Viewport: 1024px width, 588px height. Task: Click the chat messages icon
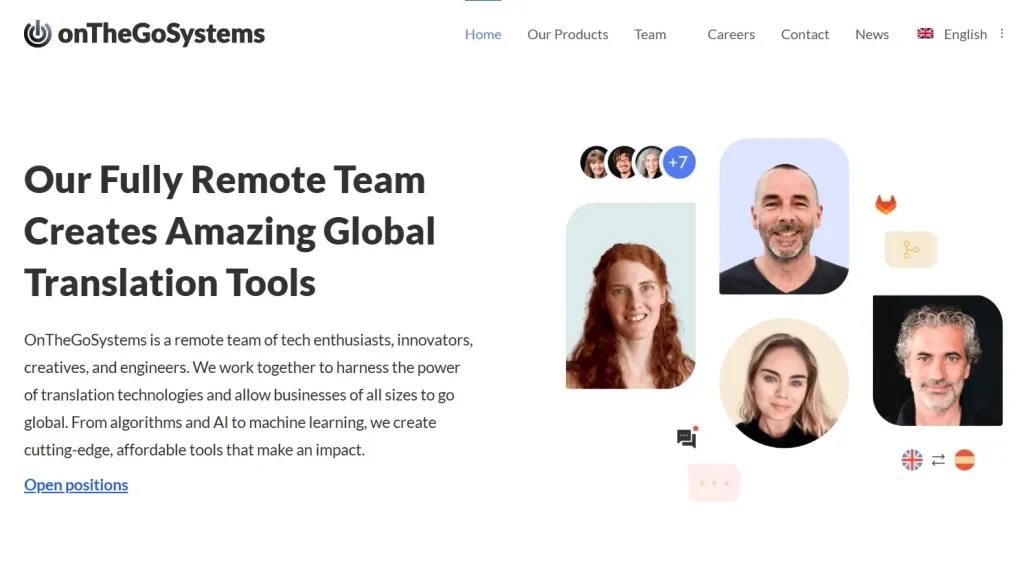point(687,437)
